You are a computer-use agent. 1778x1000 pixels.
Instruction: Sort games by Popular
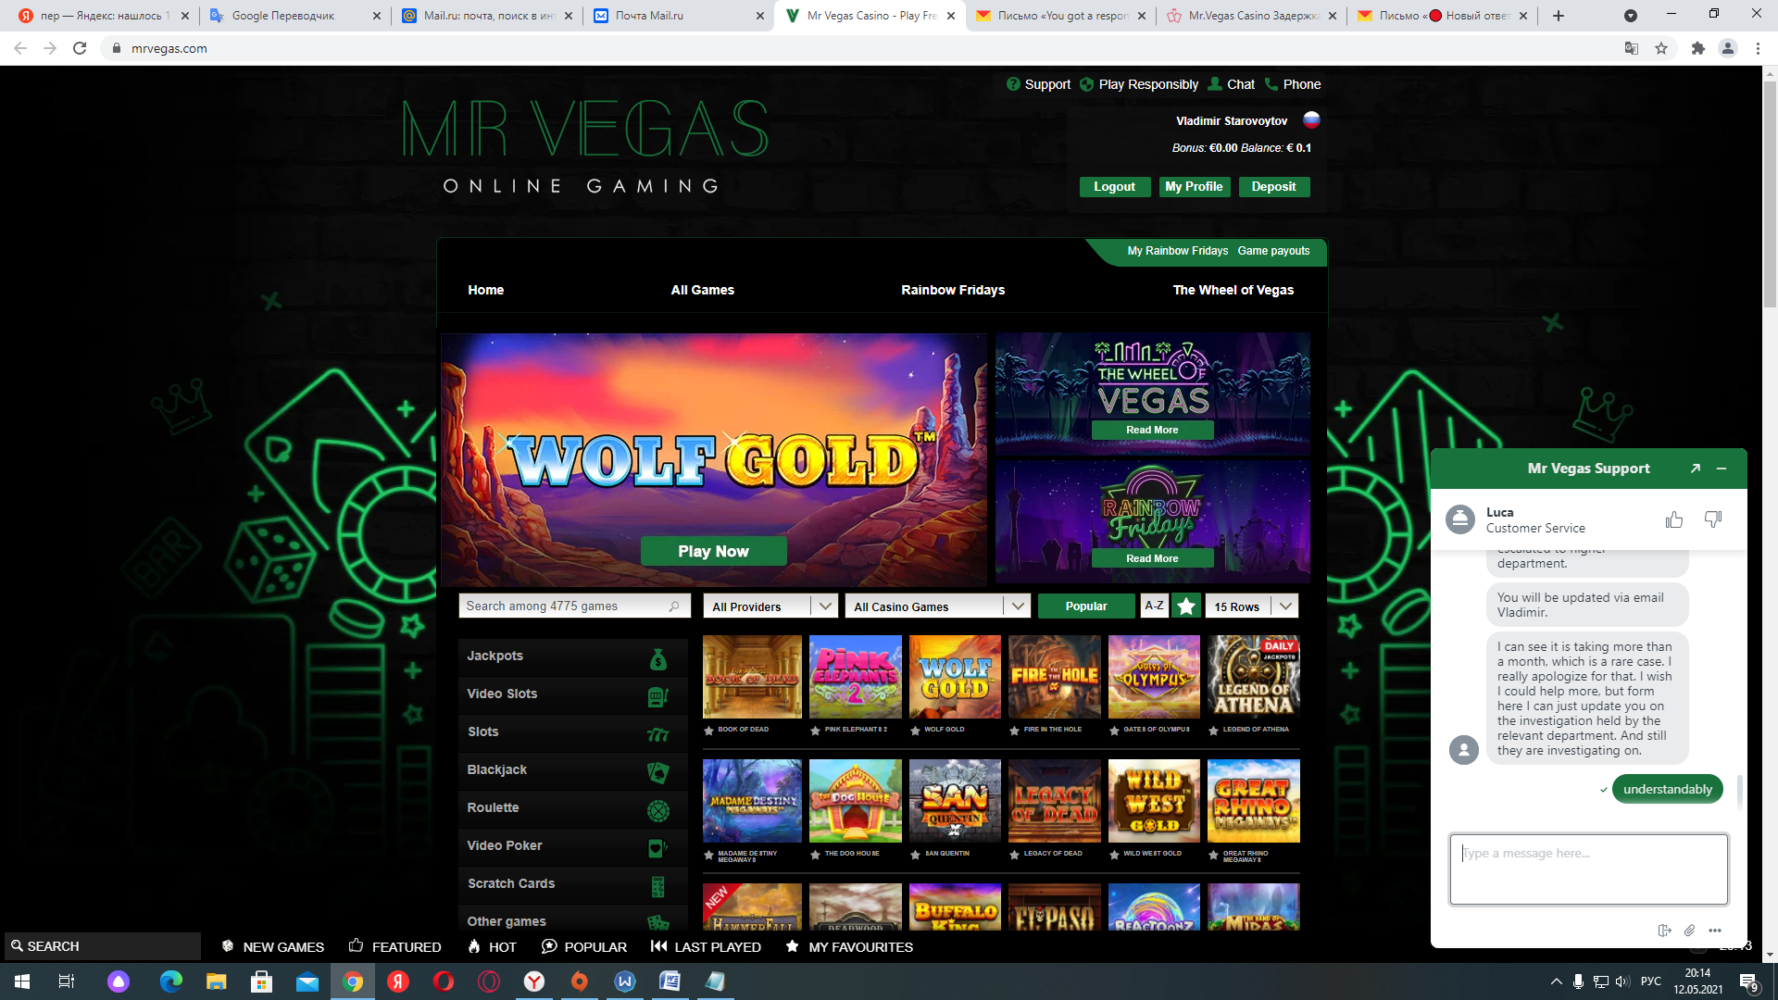pyautogui.click(x=1086, y=606)
